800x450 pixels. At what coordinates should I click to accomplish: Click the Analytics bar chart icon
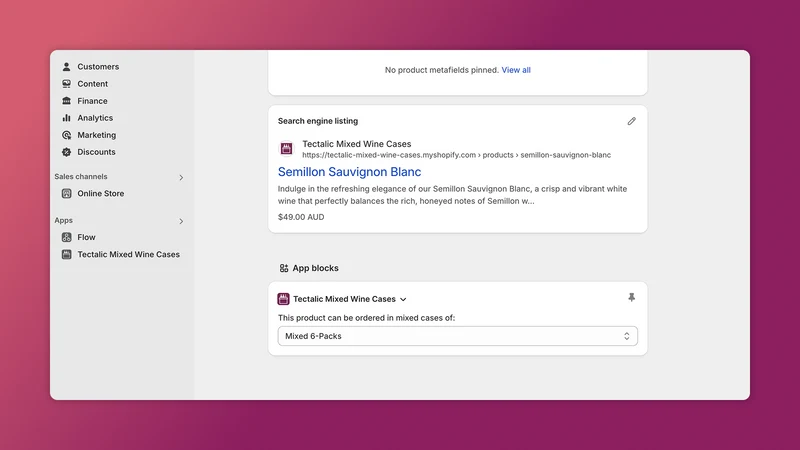66,118
